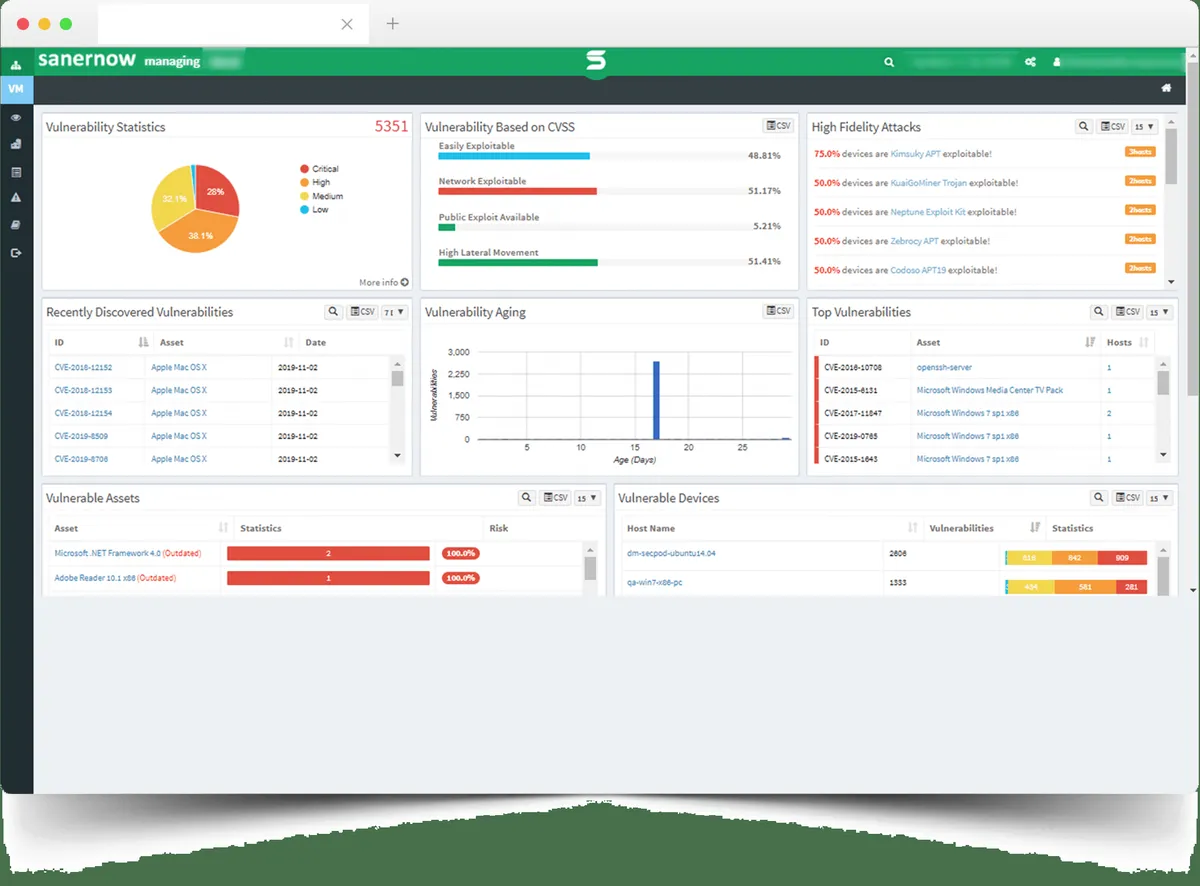The image size is (1200, 886).
Task: Export Recently Discovered Vulnerabilities as CSV
Action: tap(363, 312)
